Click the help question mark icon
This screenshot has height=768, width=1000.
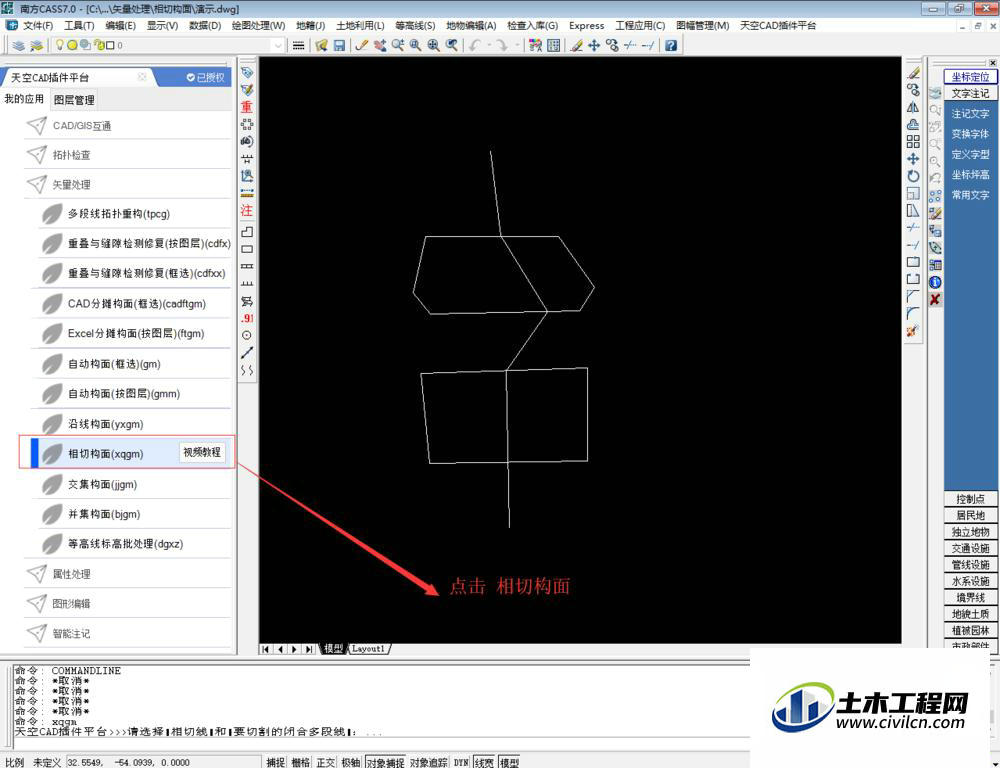[670, 45]
